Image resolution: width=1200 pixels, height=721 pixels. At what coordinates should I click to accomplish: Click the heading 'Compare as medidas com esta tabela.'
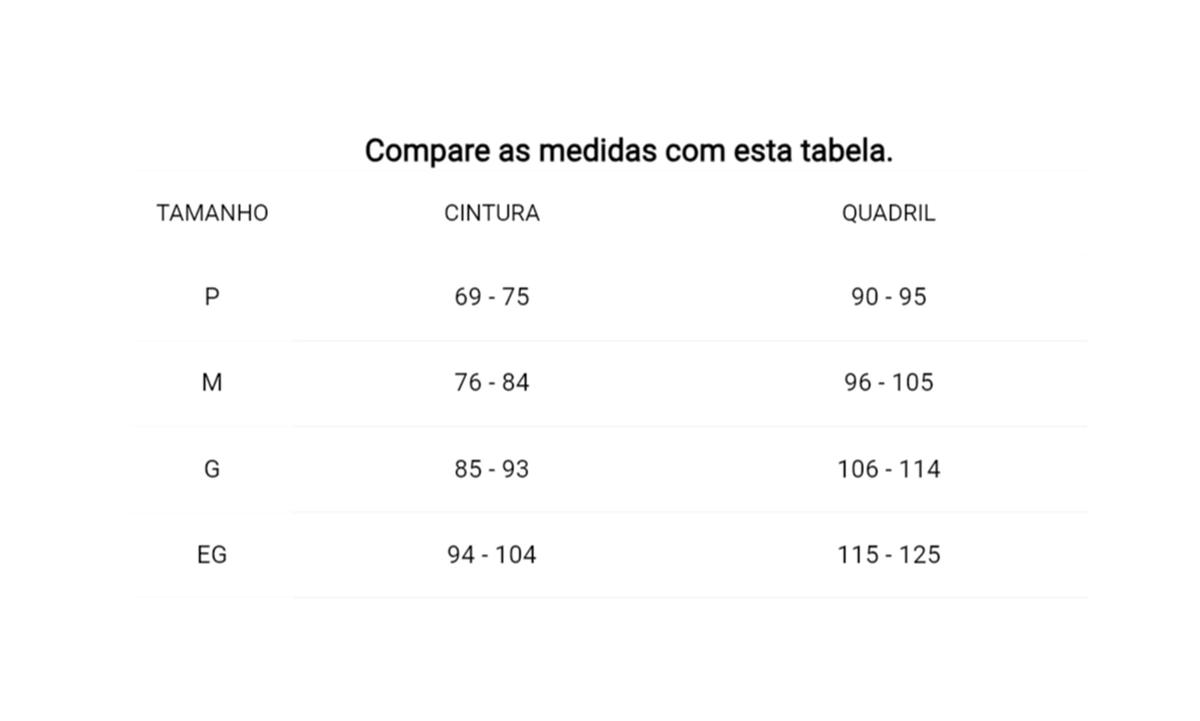point(628,151)
